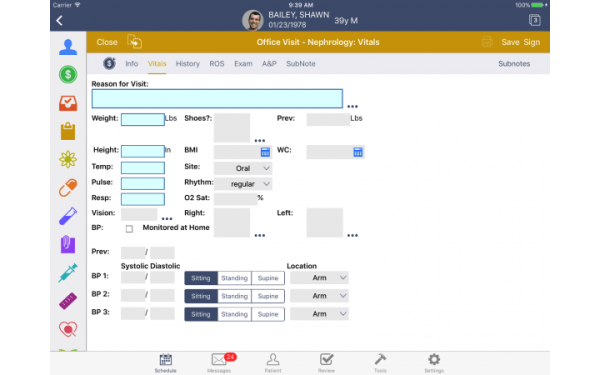Open the patient profile sidebar icon

68,47
